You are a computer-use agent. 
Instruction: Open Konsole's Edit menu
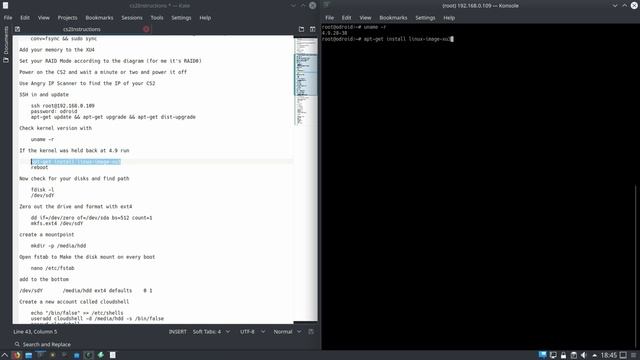point(347,18)
